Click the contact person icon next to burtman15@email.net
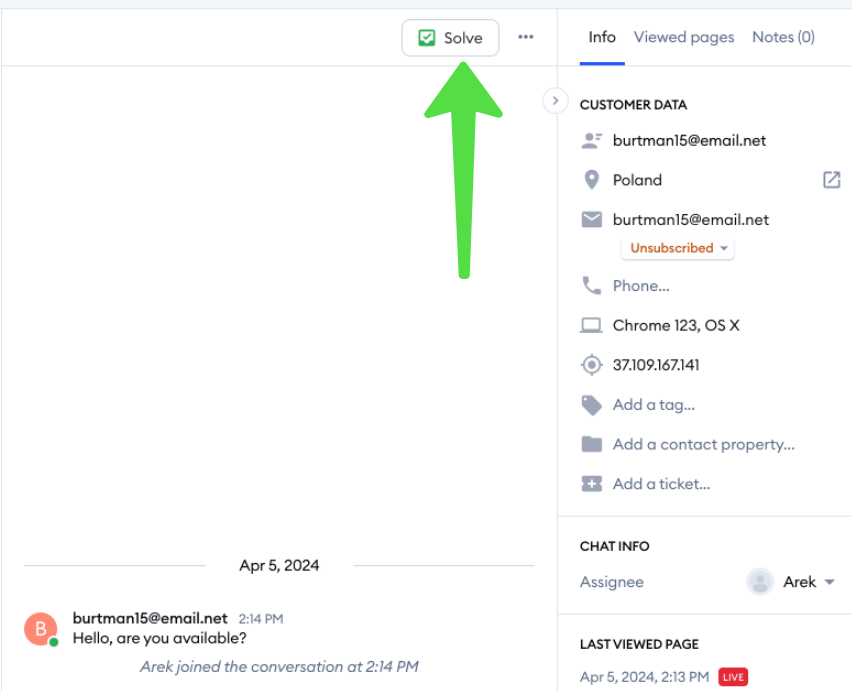This screenshot has height=691, width=852. coord(591,140)
